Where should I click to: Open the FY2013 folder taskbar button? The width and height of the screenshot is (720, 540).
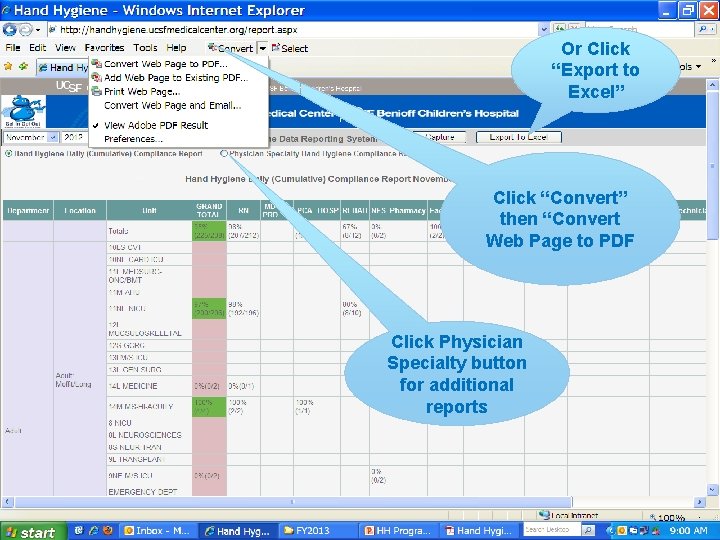tap(318, 531)
